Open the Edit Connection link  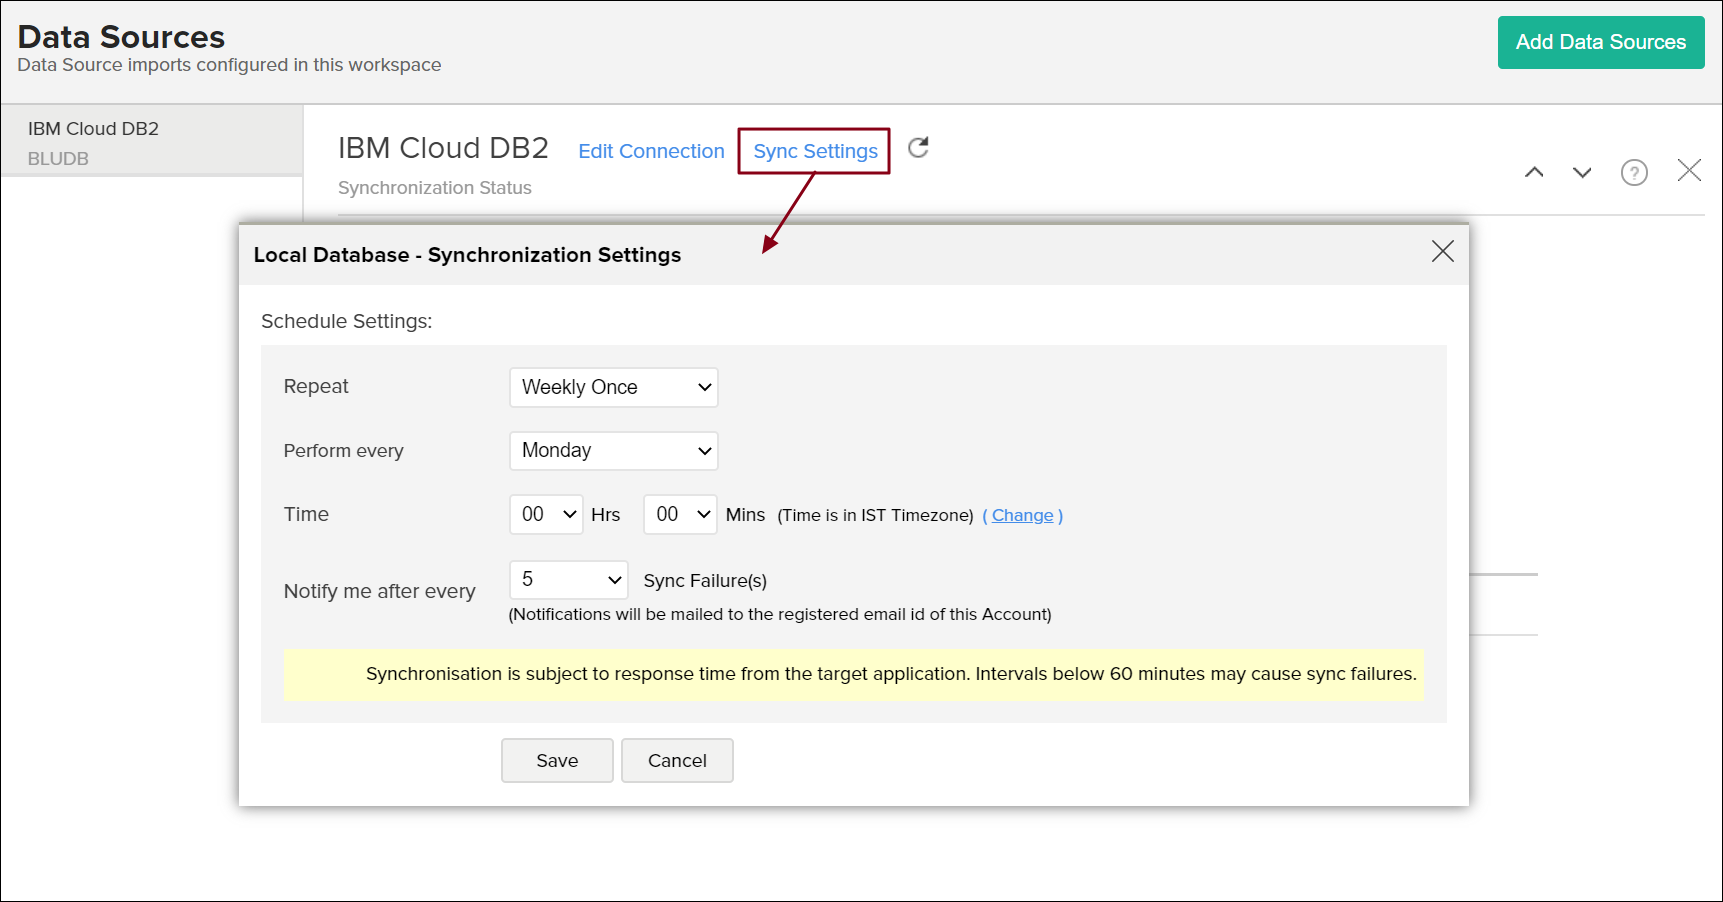tap(651, 151)
